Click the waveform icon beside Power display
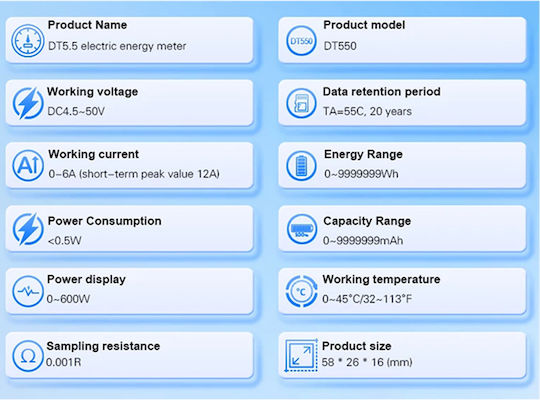The height and width of the screenshot is (400, 540). 28,291
